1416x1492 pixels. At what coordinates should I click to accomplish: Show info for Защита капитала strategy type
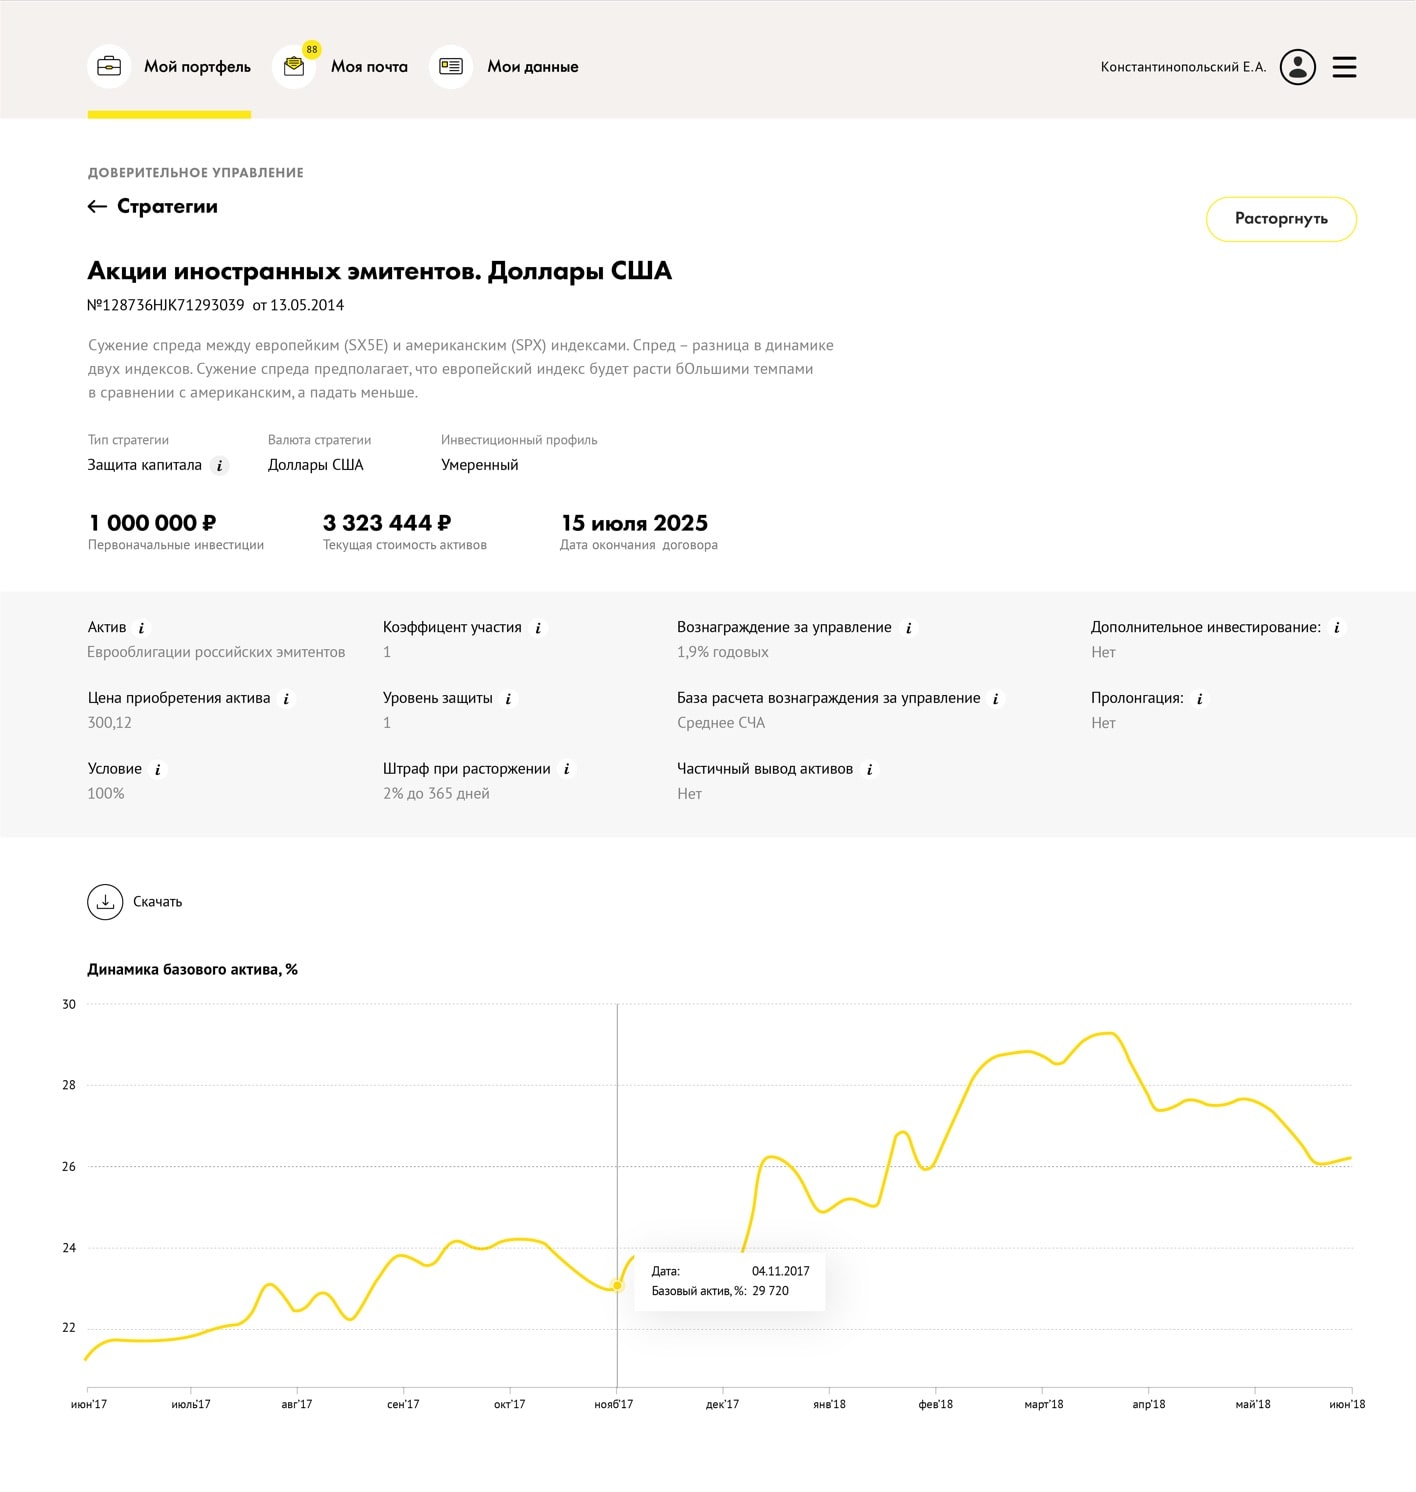click(x=220, y=465)
